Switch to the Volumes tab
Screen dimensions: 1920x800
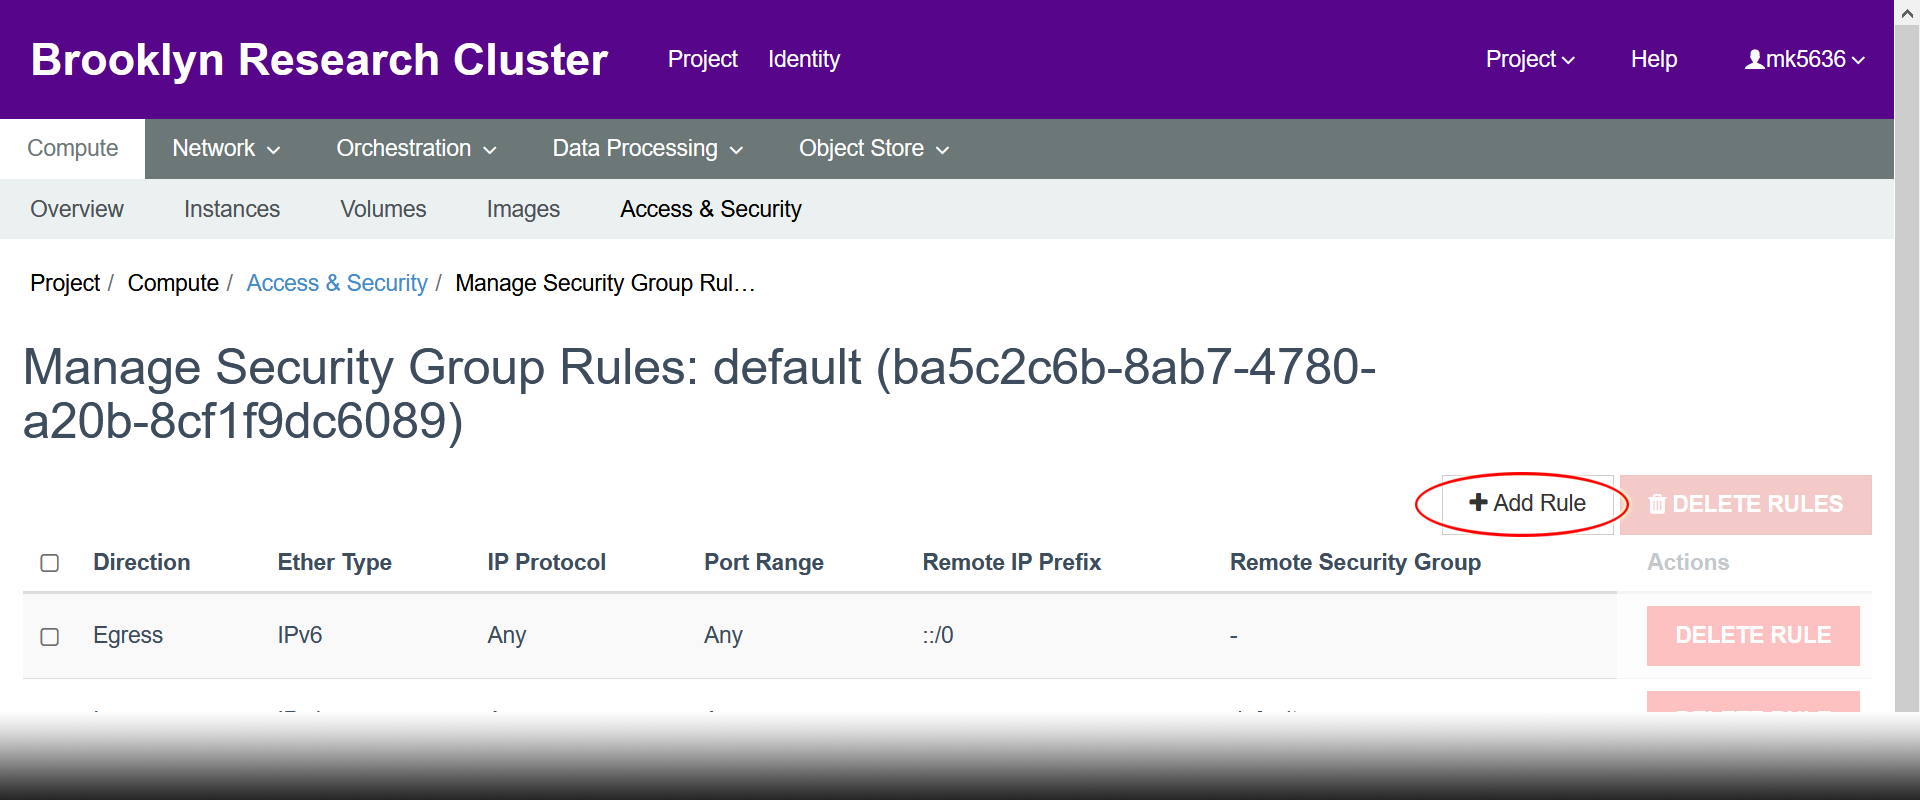[x=383, y=209]
